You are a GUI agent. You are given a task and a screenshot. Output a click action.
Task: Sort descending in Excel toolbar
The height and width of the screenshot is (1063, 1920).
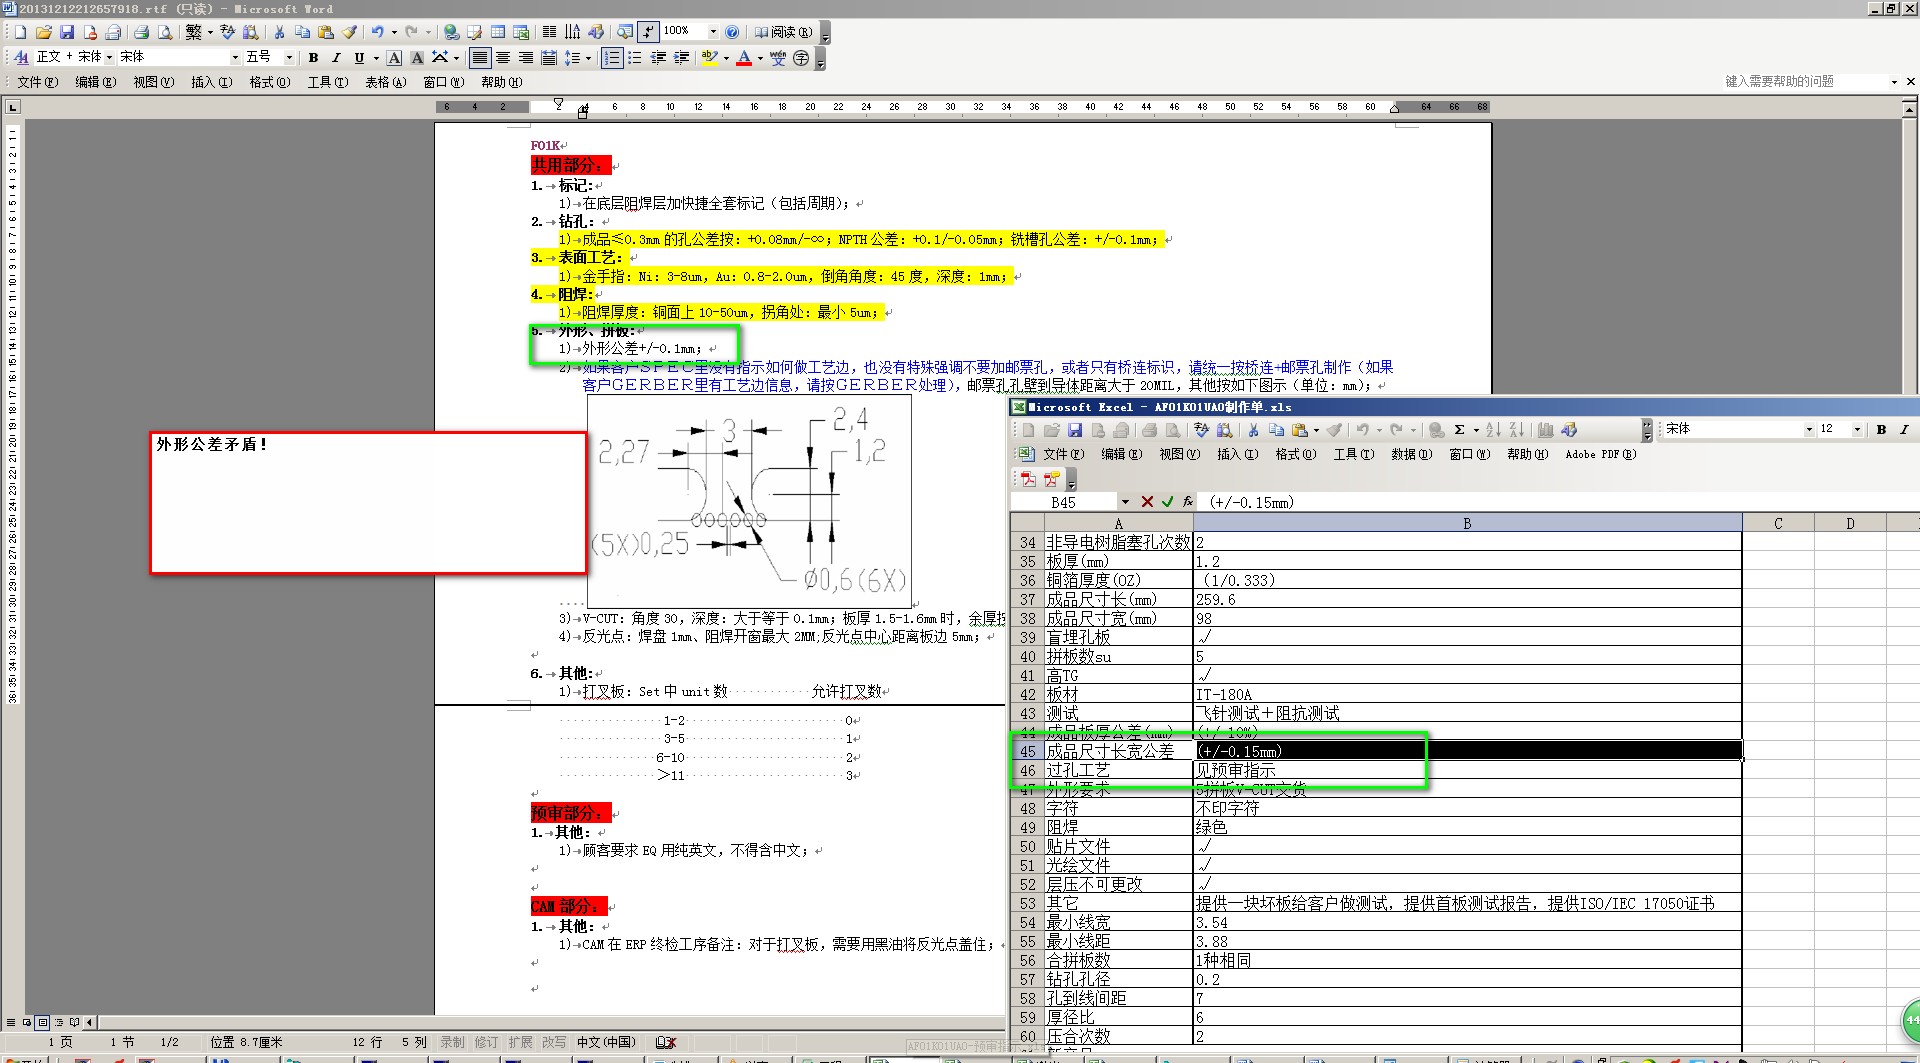[x=1517, y=430]
